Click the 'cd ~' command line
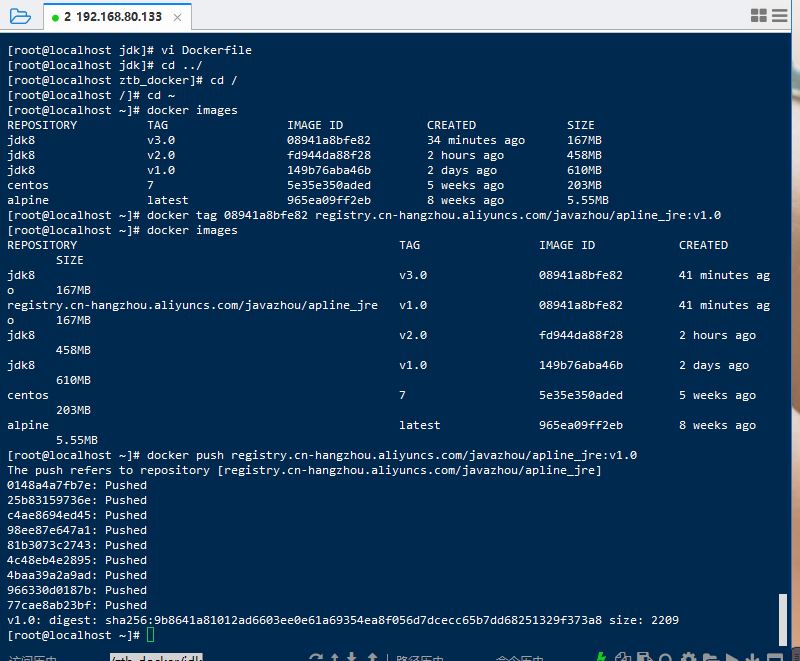This screenshot has height=661, width=800. point(91,95)
